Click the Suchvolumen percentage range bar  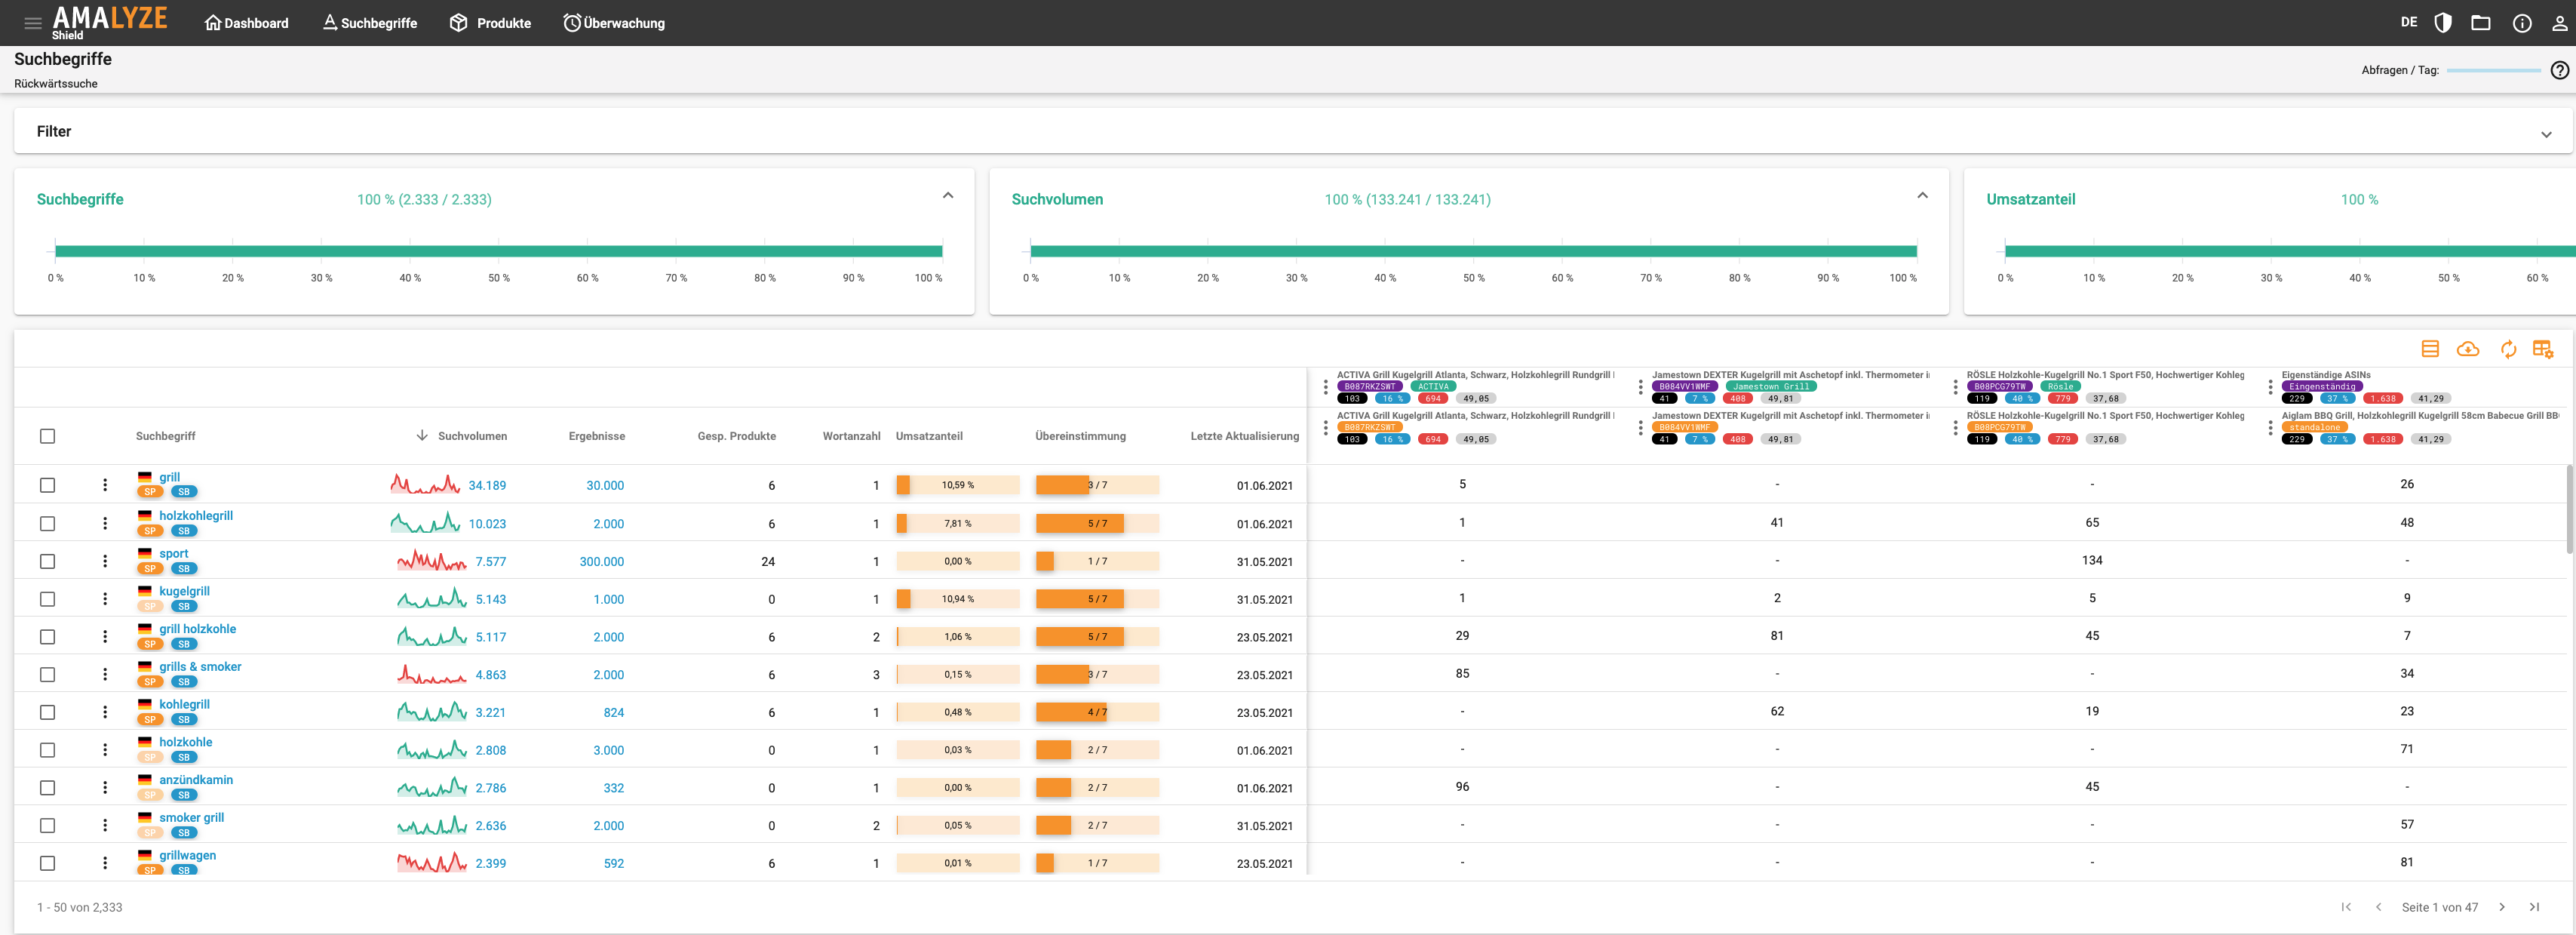[x=1473, y=251]
